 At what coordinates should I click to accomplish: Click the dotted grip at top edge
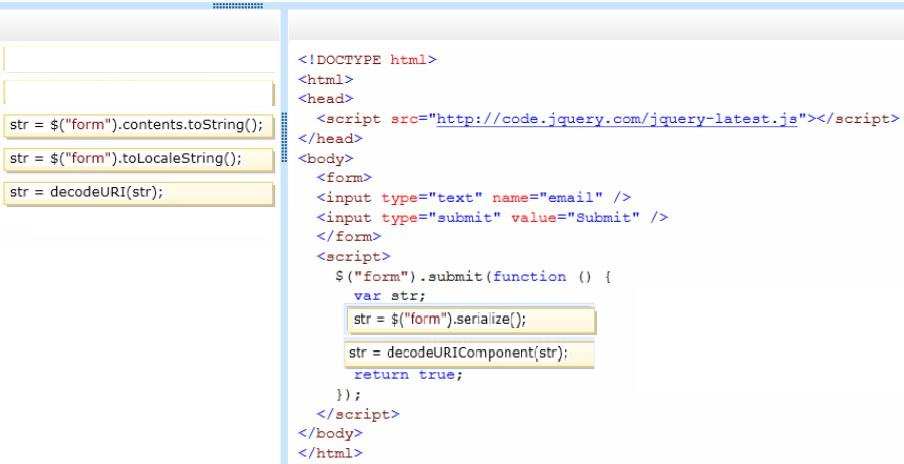pos(238,6)
